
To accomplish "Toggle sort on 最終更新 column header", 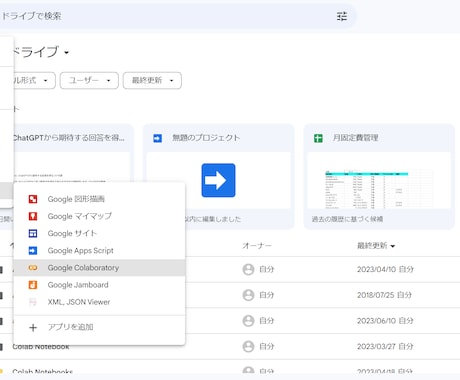I will coord(376,246).
